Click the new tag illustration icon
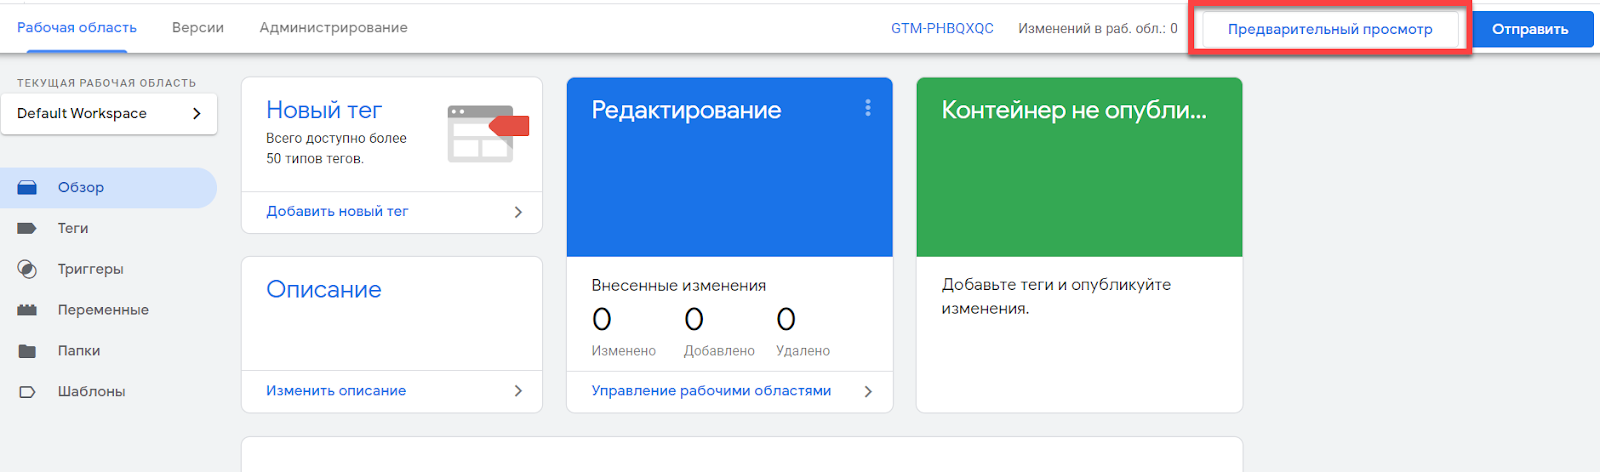Image resolution: width=1600 pixels, height=472 pixels. point(488,133)
